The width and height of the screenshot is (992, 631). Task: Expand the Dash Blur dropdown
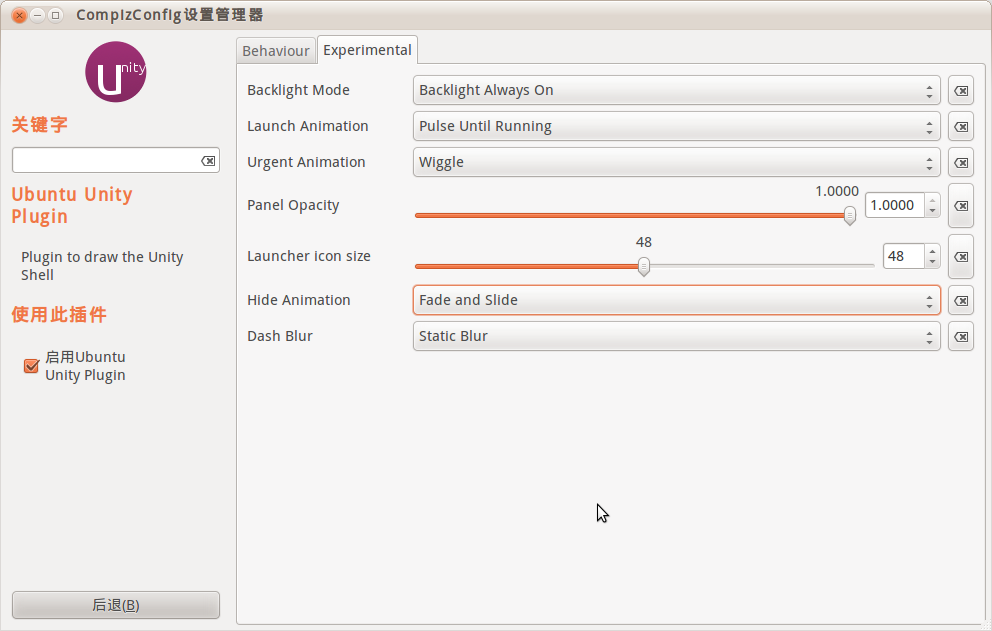click(x=676, y=337)
